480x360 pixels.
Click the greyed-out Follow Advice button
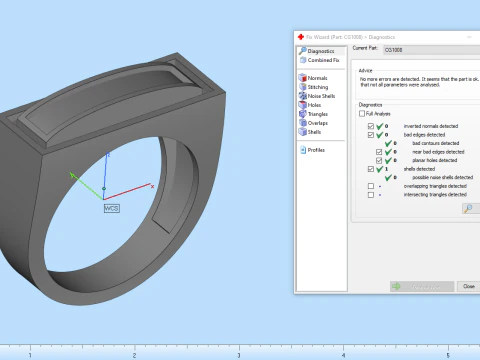click(x=422, y=286)
